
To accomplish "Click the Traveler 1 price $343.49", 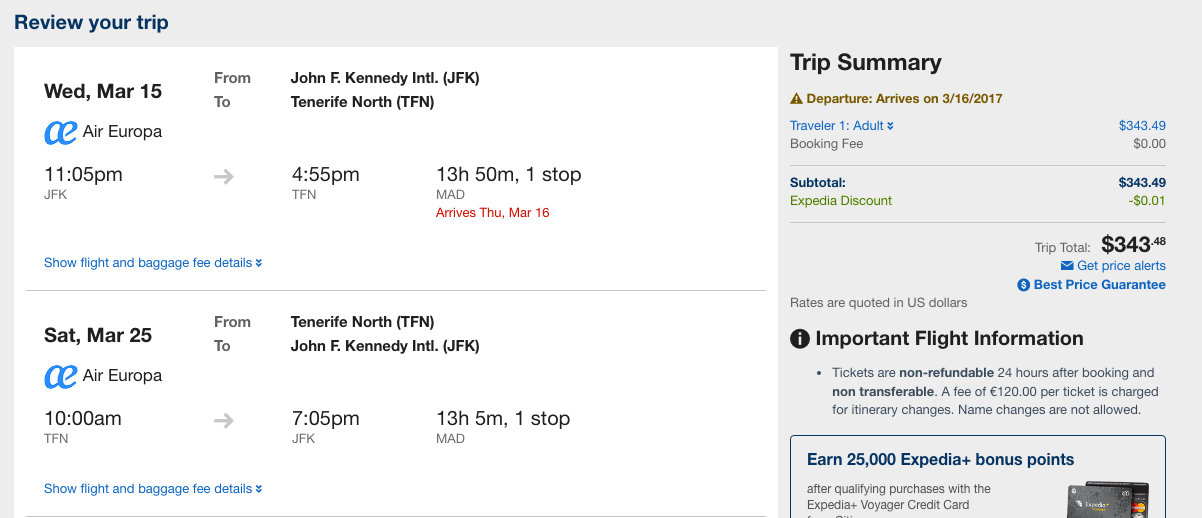I will (1142, 126).
